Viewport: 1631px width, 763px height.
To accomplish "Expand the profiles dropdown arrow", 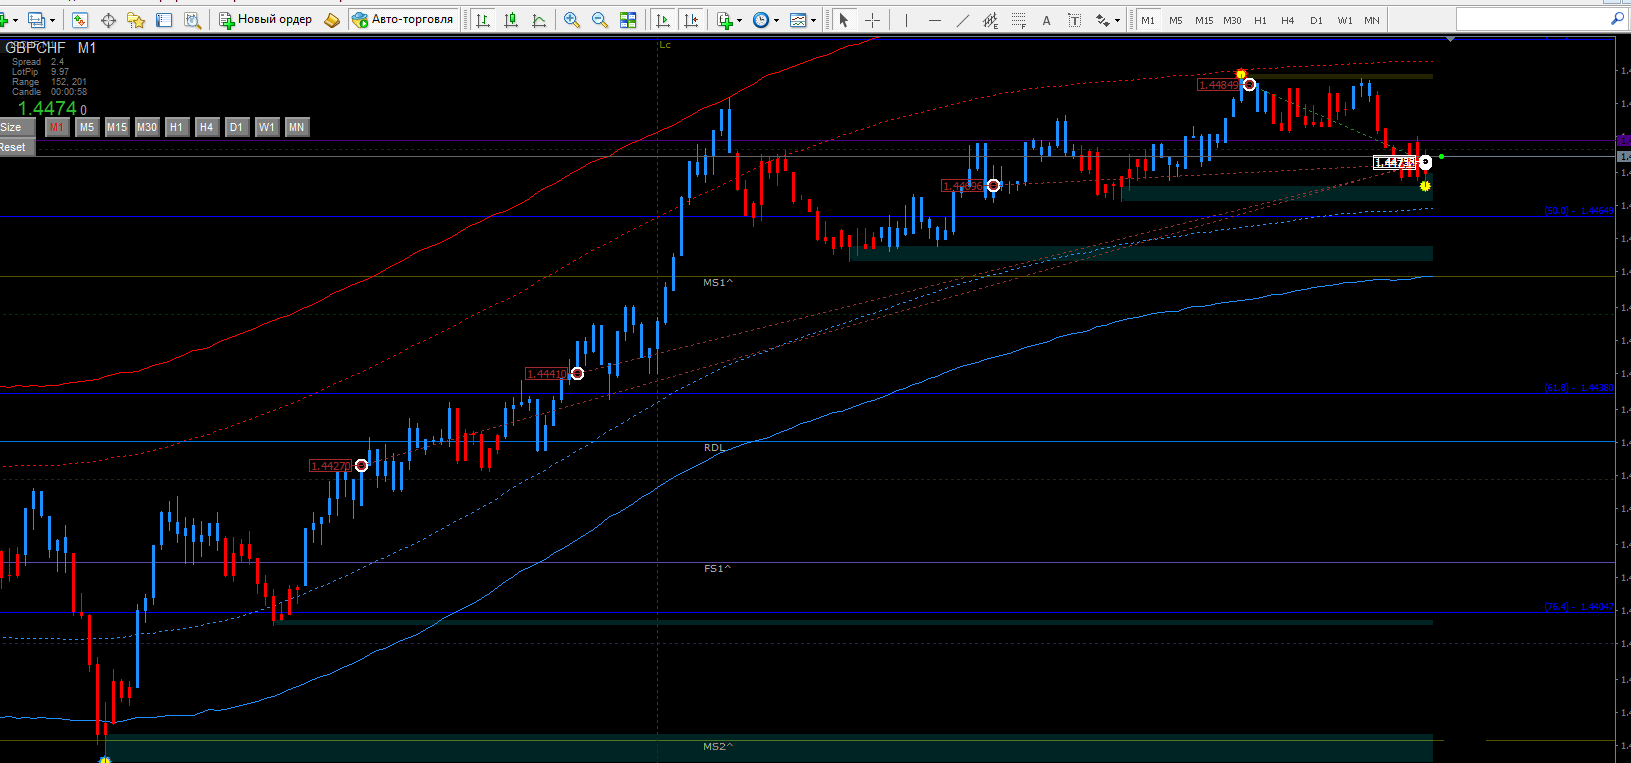I will pos(52,20).
